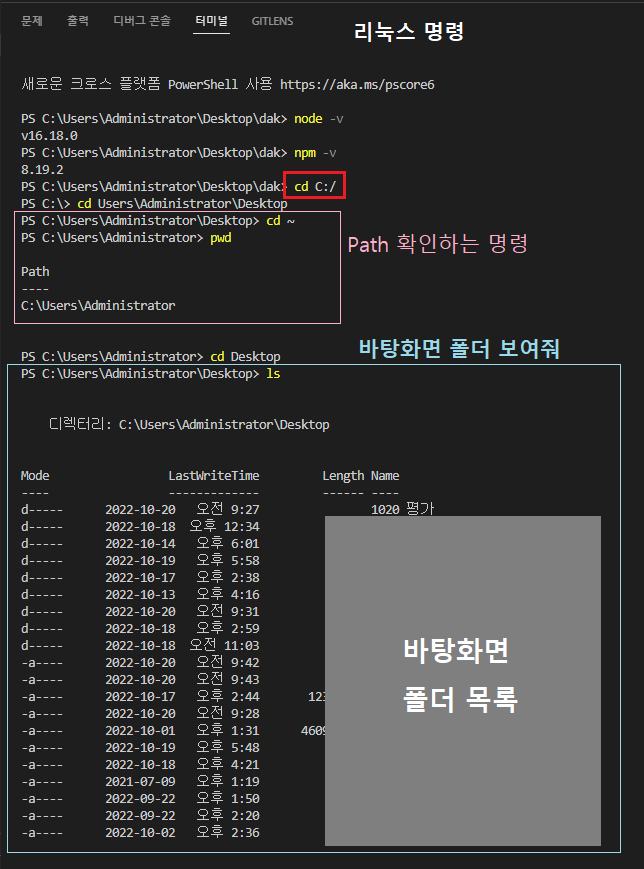Click the 'cd C:/' command text

point(315,187)
